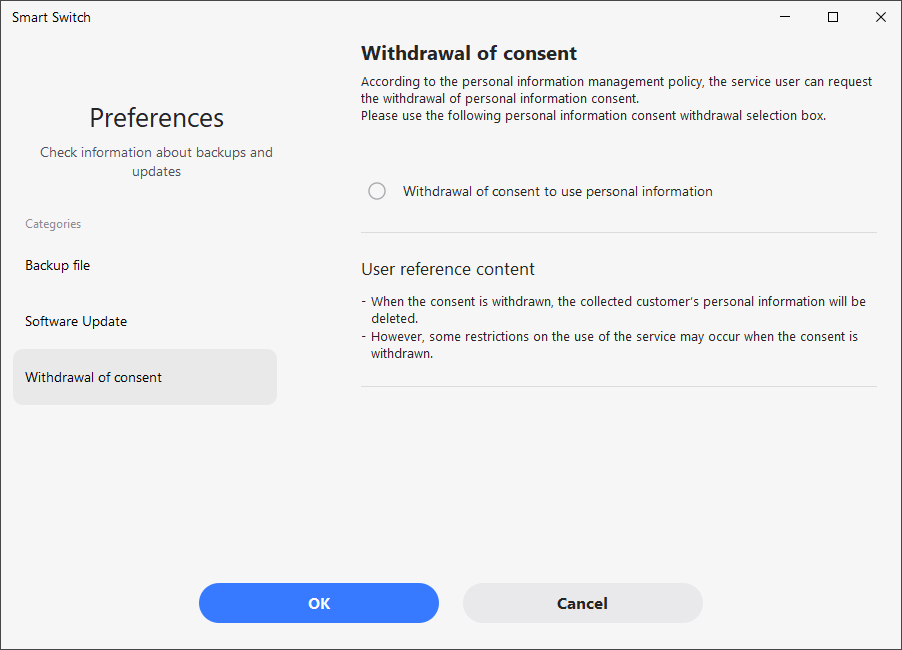Viewport: 902px width, 650px height.
Task: Click the 'Please use the following' instruction line
Action: point(594,116)
